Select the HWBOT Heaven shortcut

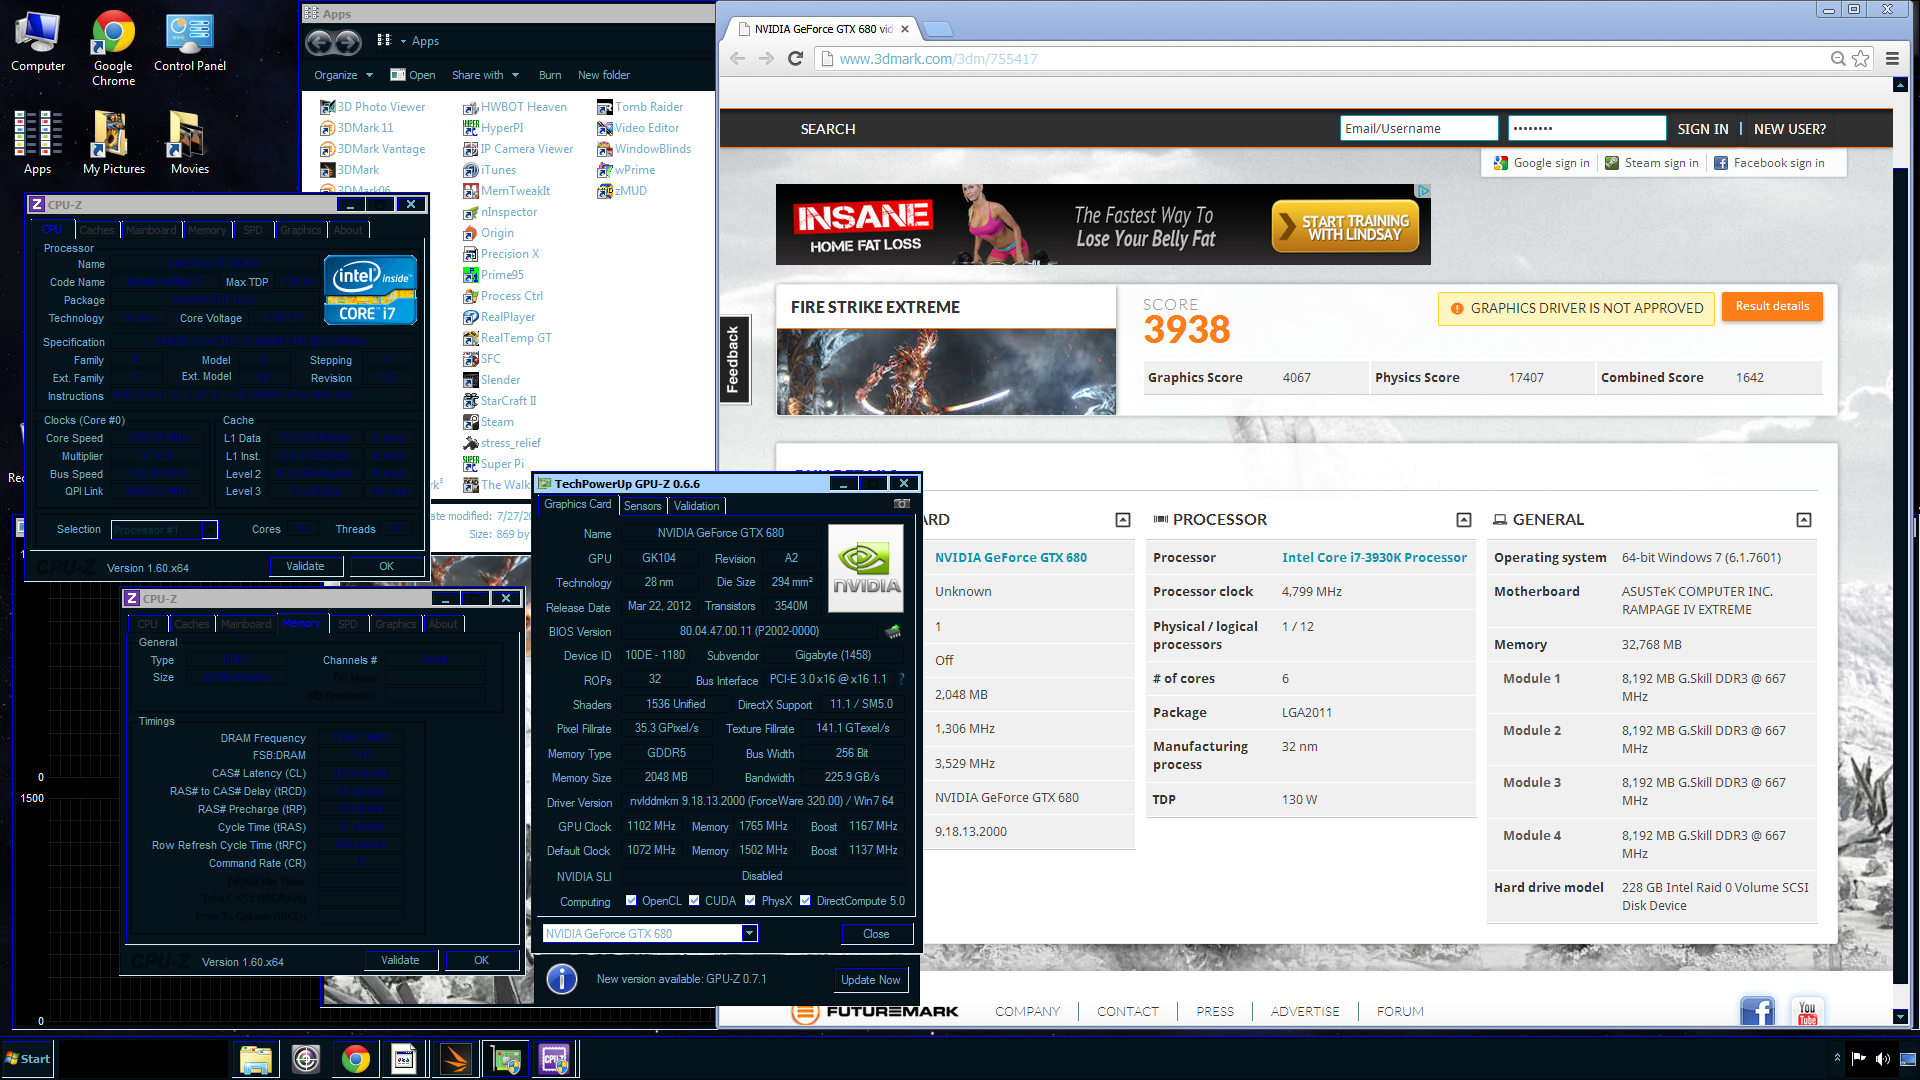(x=515, y=107)
